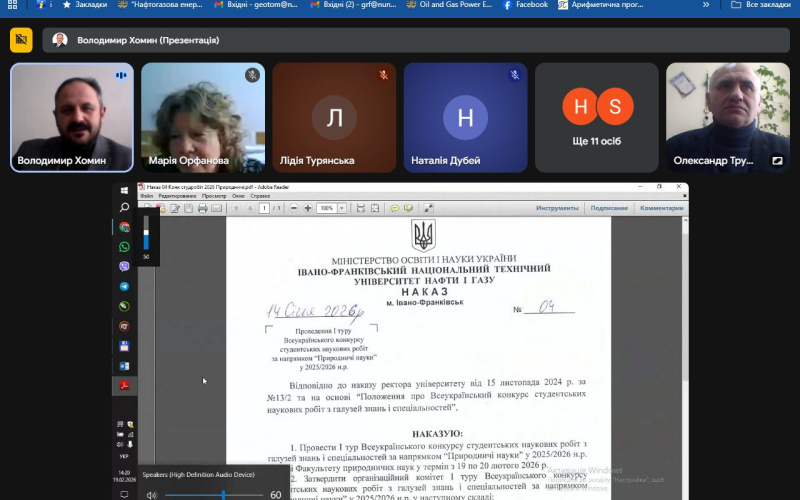Select Марія Орфанова video tile

pos(203,117)
